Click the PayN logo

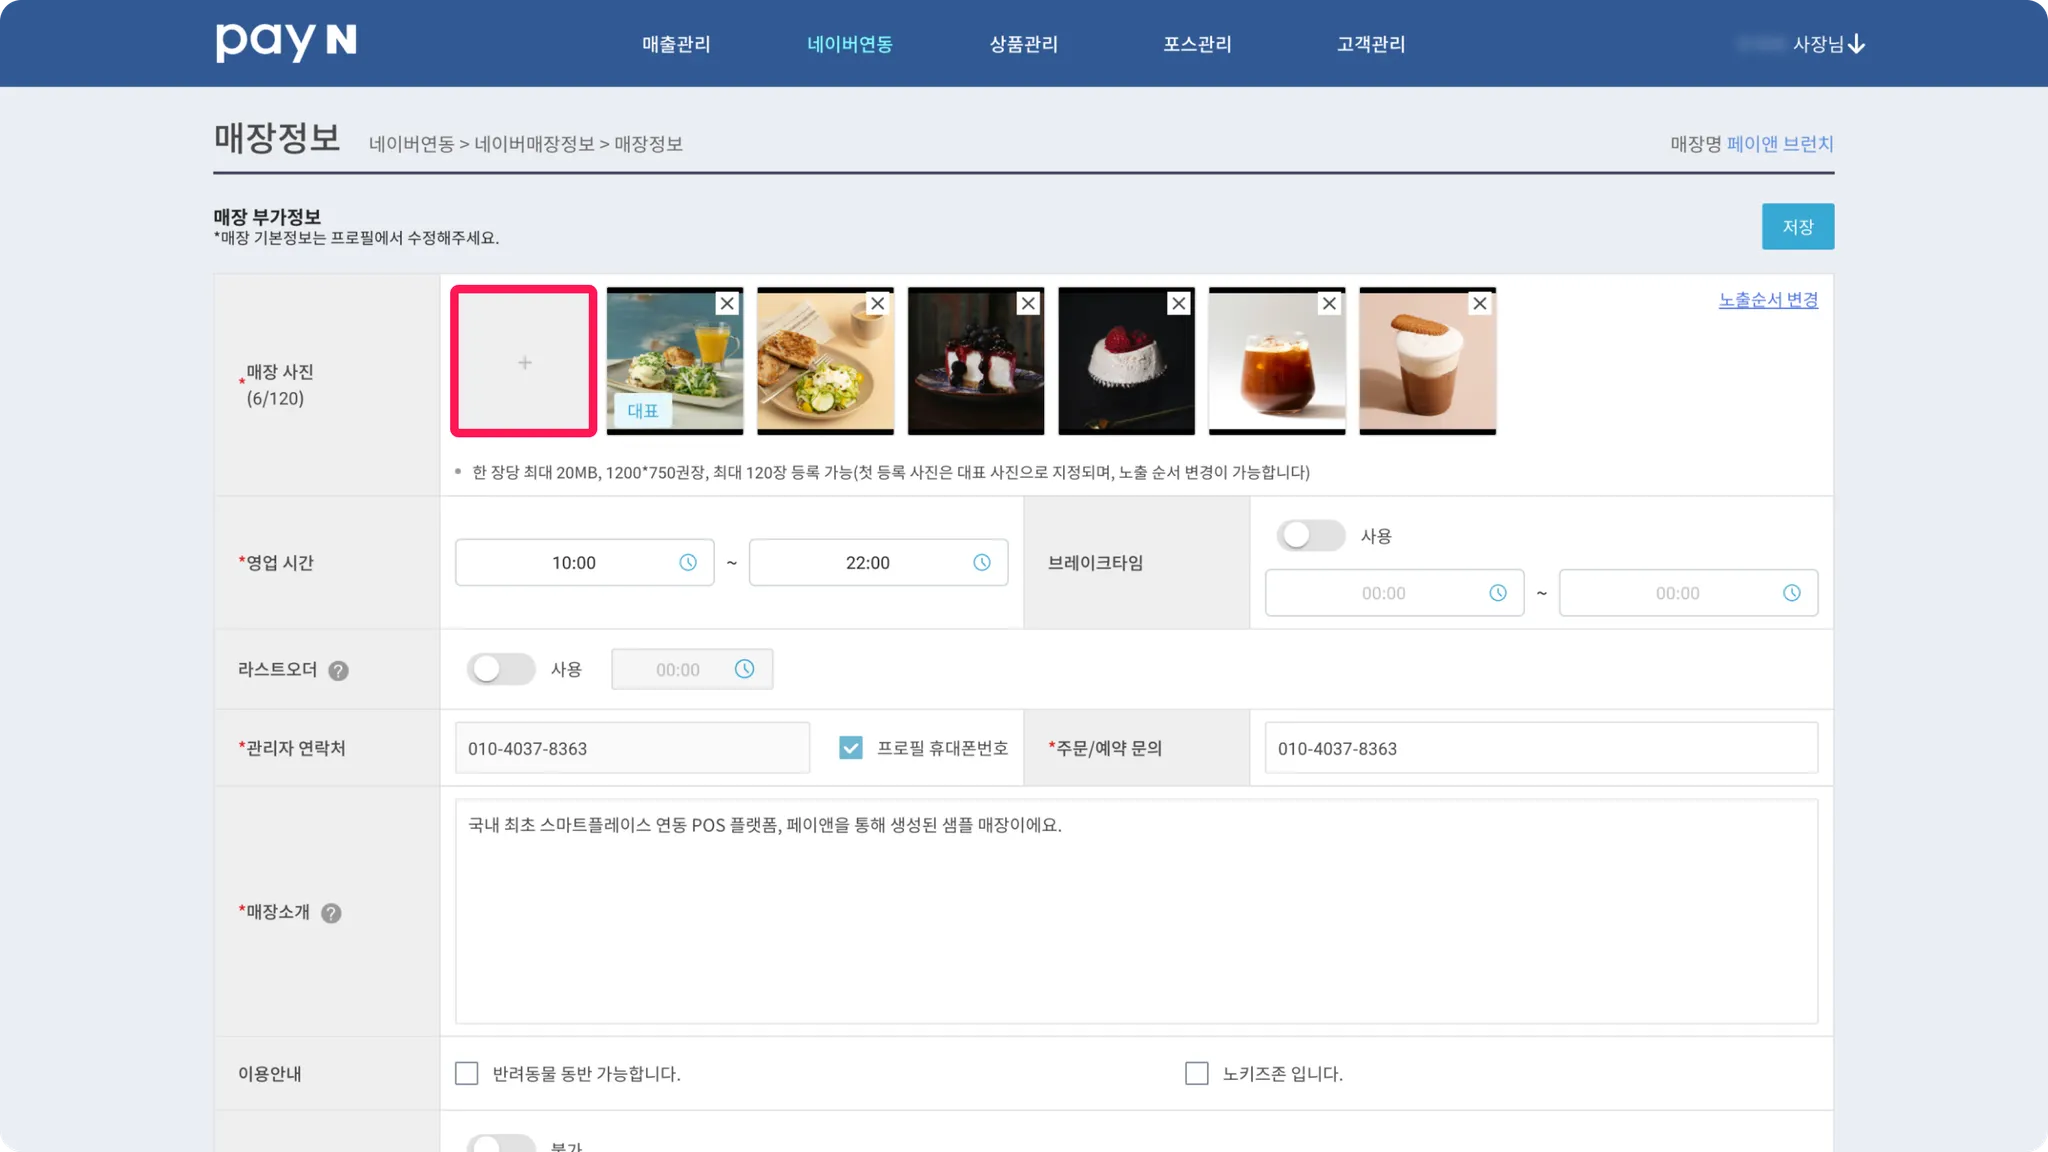pyautogui.click(x=286, y=42)
